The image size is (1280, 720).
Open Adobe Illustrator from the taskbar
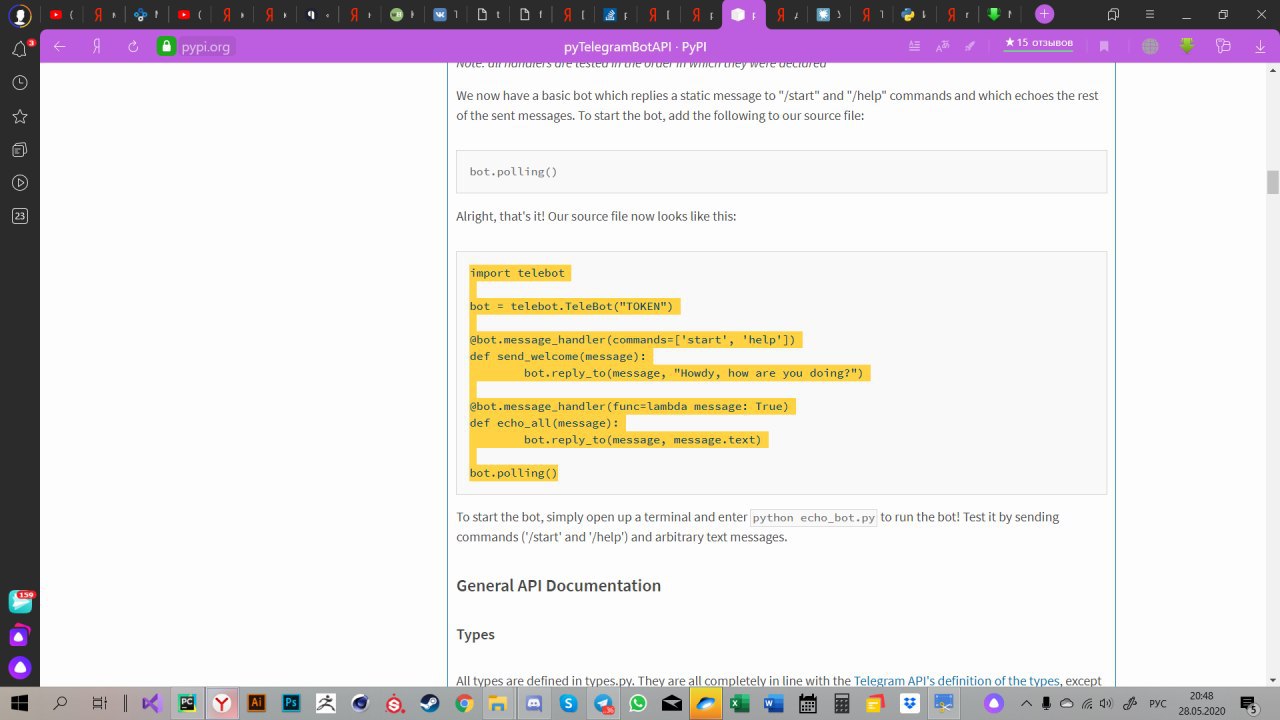[x=256, y=703]
